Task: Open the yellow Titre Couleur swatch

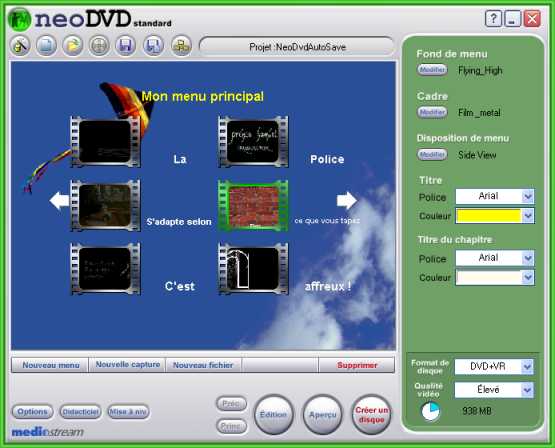Action: (489, 216)
